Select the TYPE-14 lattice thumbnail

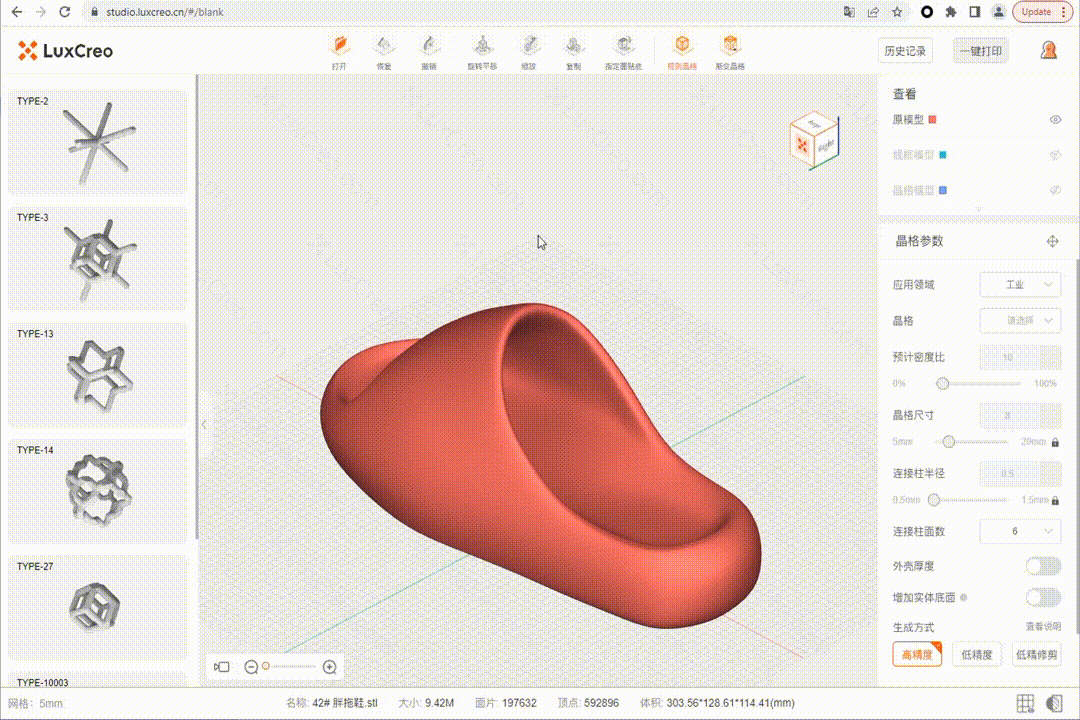coord(97,491)
